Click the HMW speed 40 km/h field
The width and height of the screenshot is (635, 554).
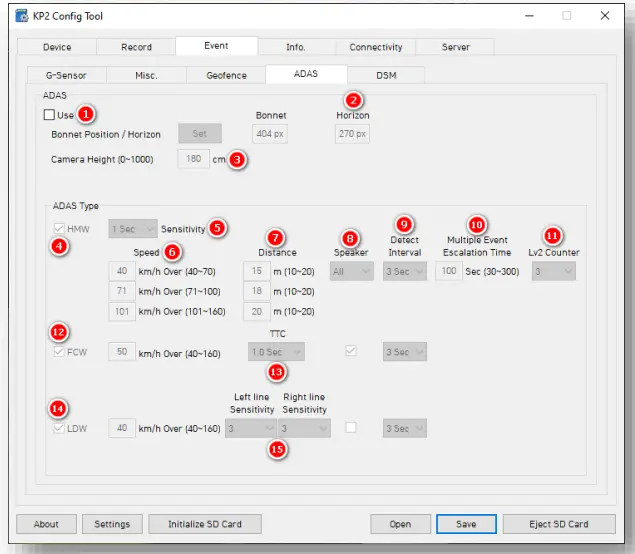point(122,271)
